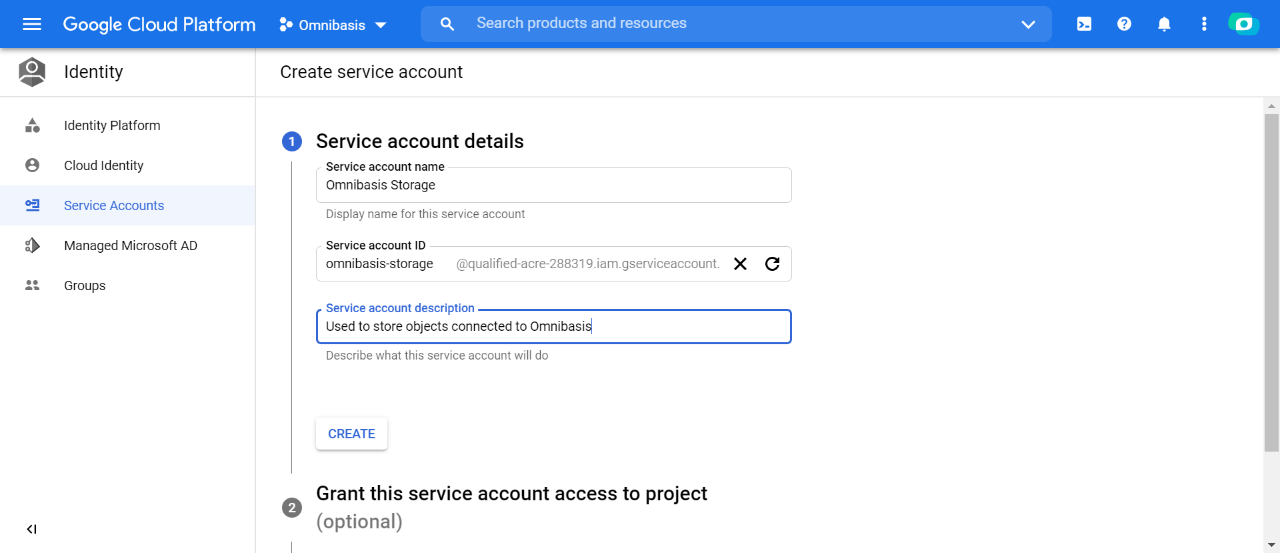Open the Omnibasis project selector dropdown
Screen dimensions: 1280x553
[333, 25]
